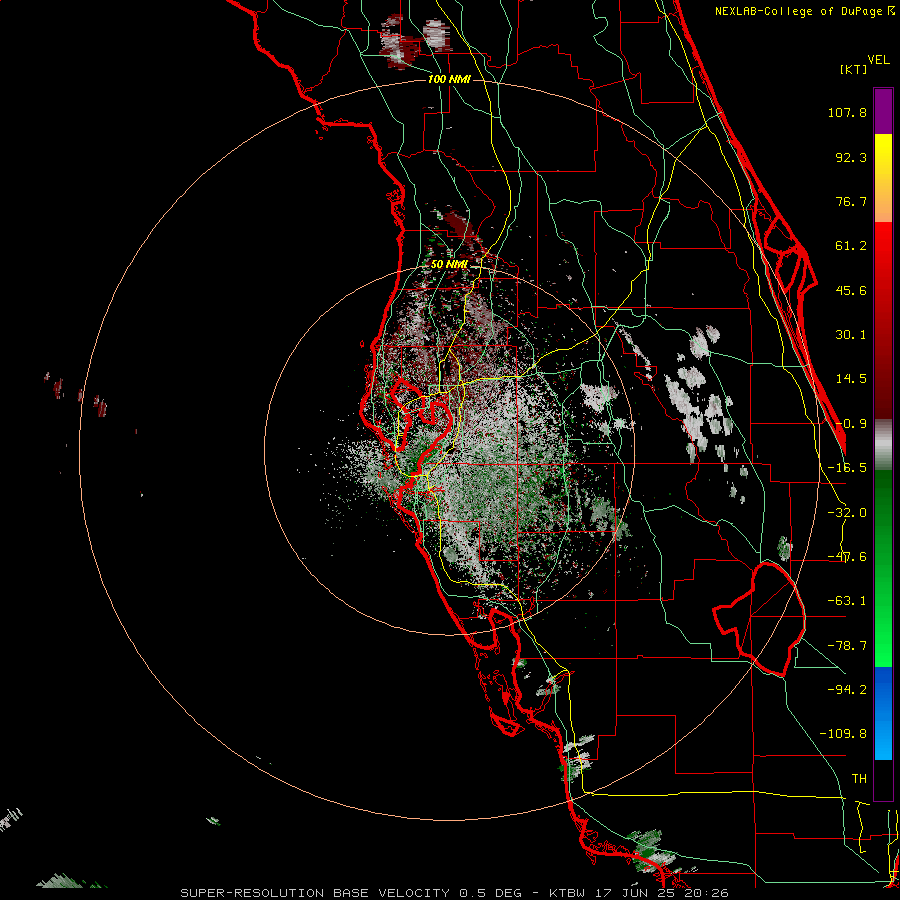
Task: Click the TH label on the legend
Action: point(859,778)
